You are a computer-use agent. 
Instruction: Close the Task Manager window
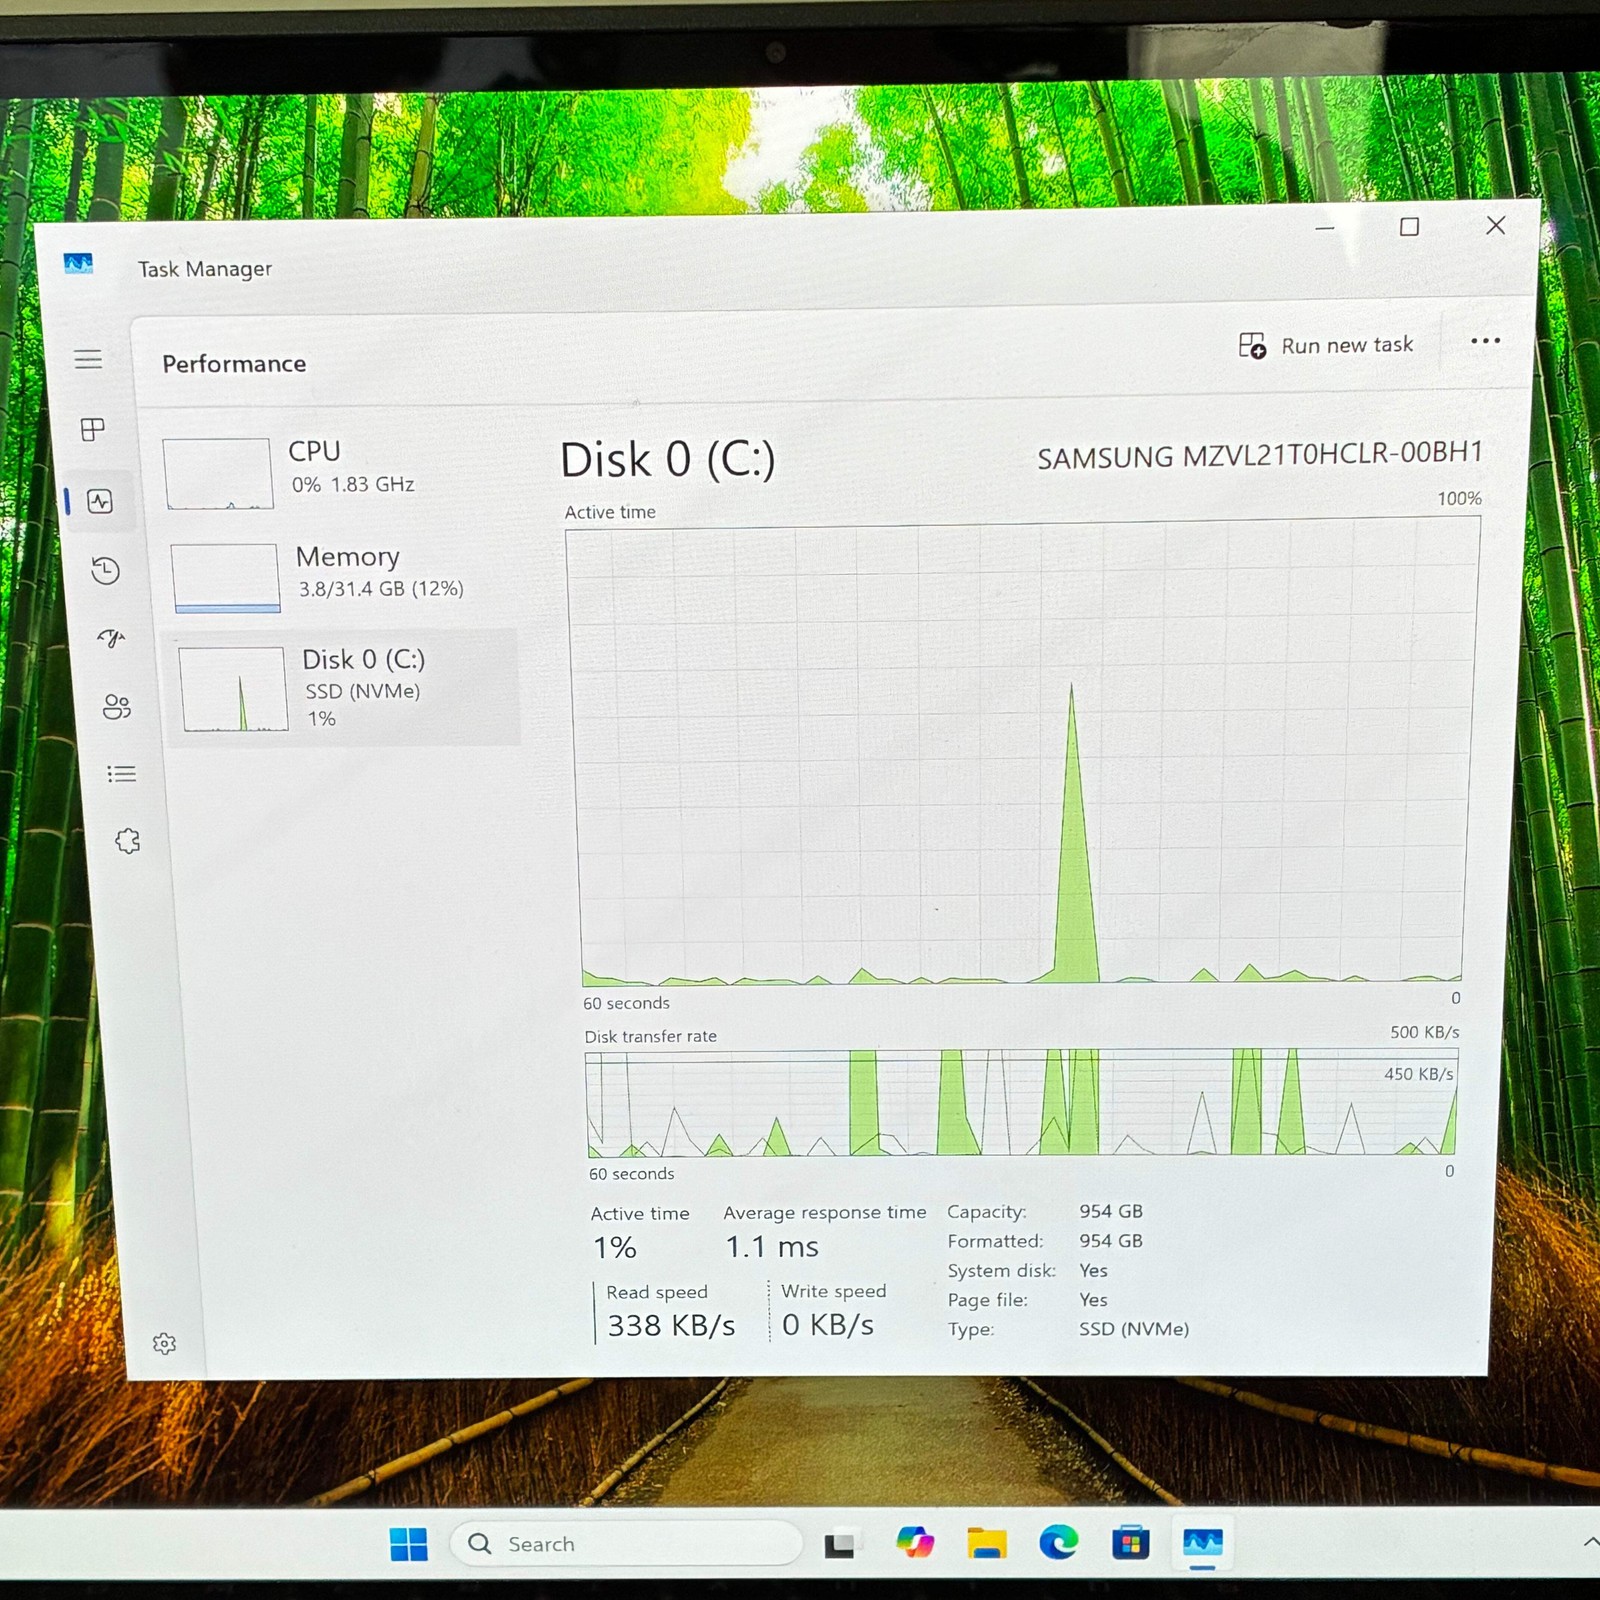(1495, 225)
